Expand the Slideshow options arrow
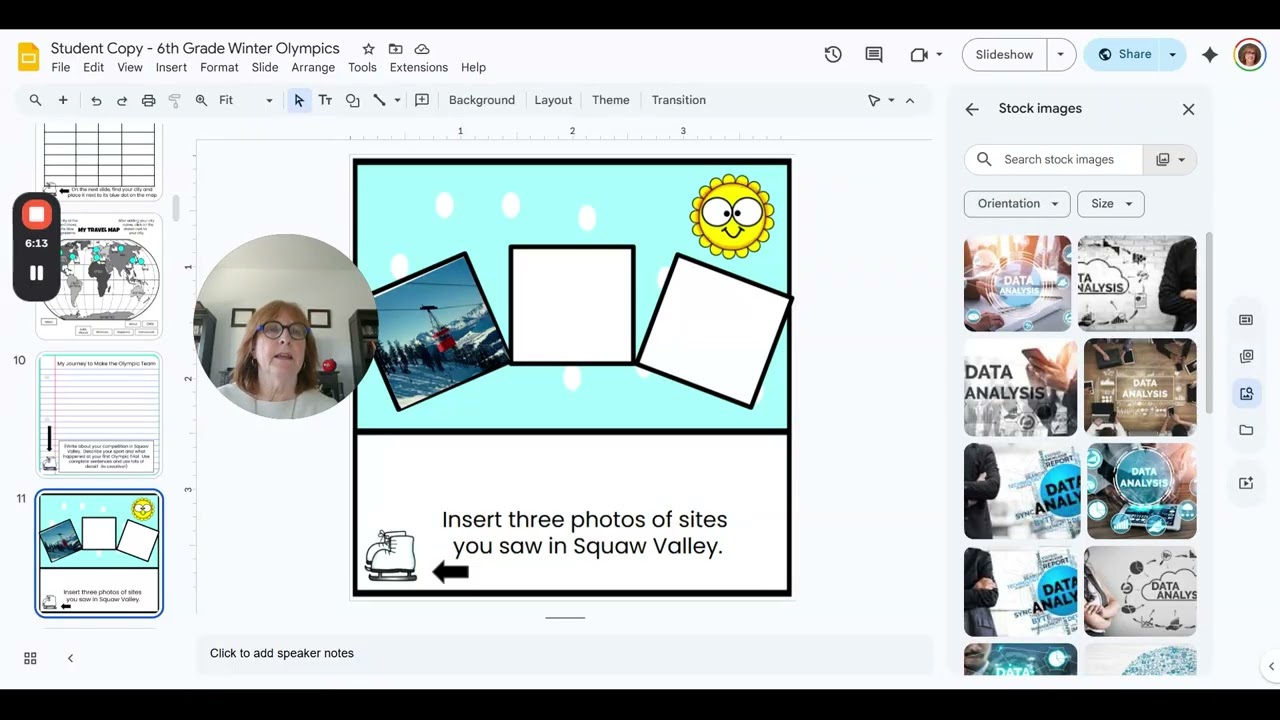This screenshot has height=720, width=1280. (1061, 55)
